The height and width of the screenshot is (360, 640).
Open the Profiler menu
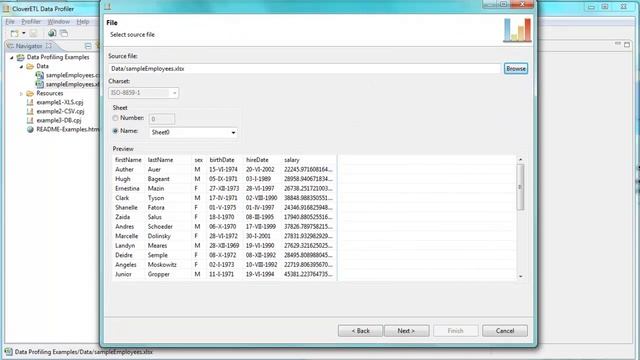click(x=31, y=22)
